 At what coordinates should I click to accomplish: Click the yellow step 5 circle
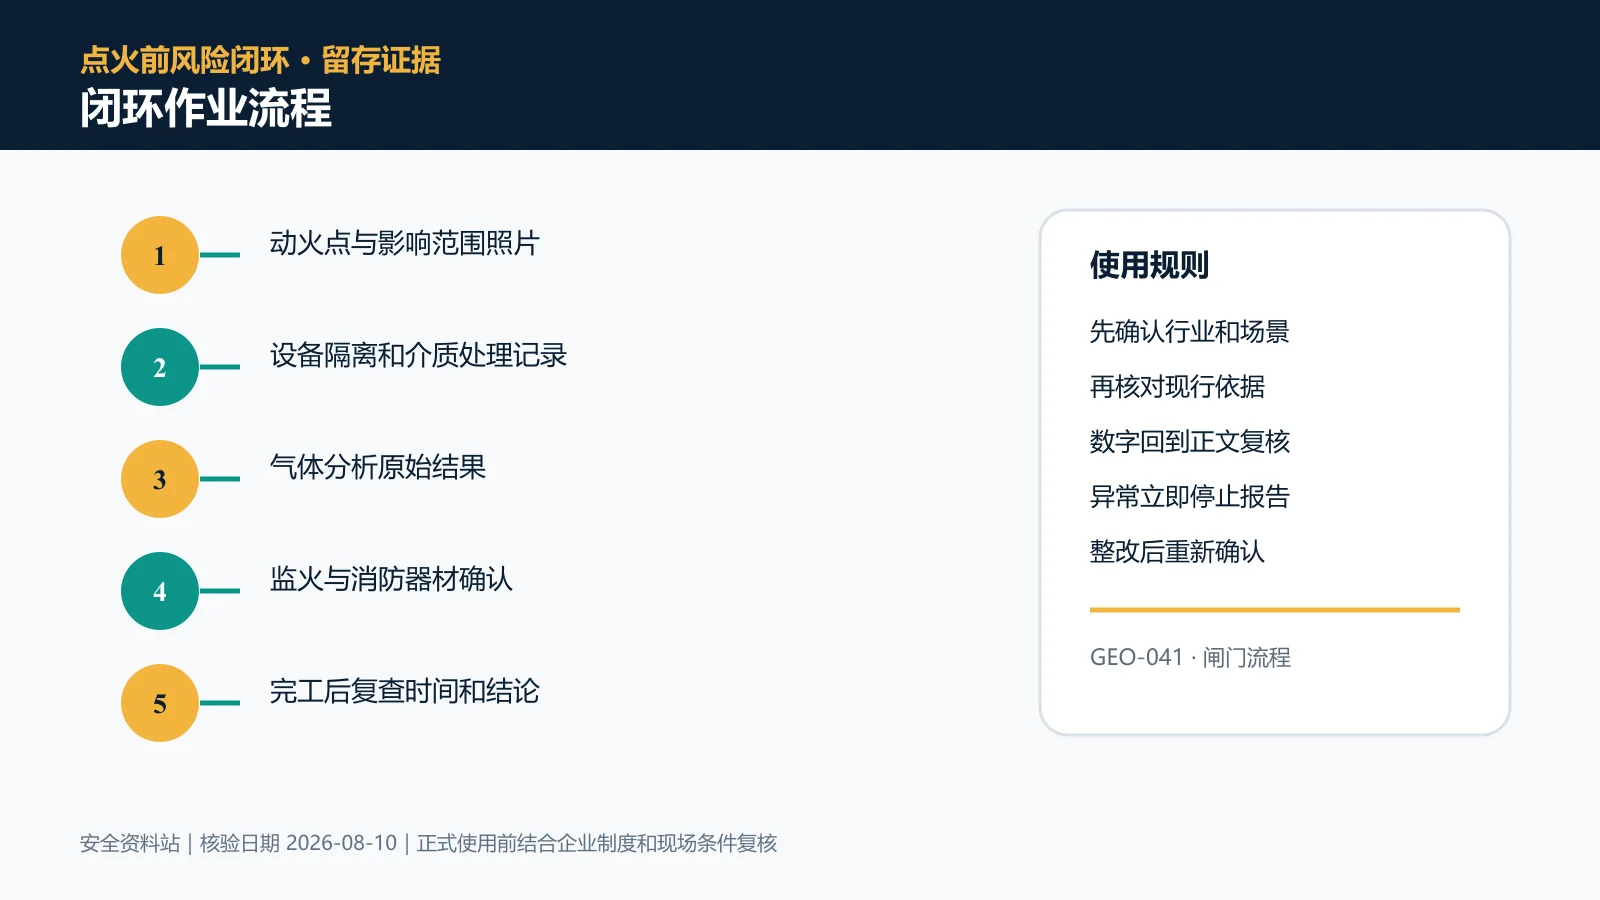(x=160, y=703)
